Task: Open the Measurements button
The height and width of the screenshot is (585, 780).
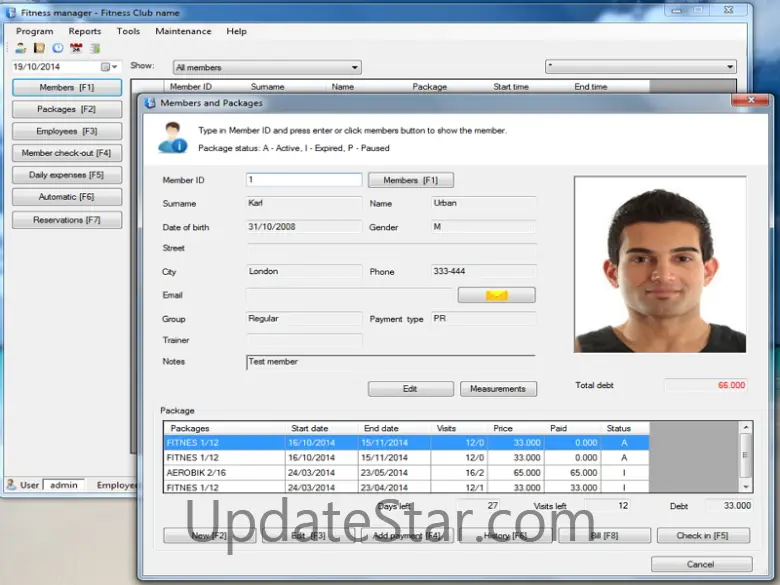Action: click(x=498, y=389)
